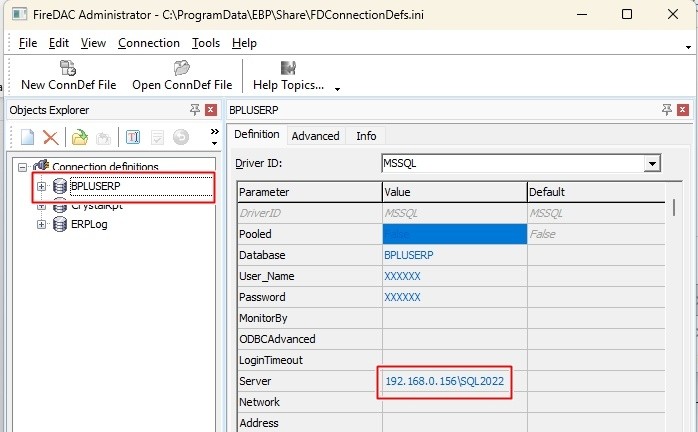This screenshot has height=432, width=698.
Task: Click the rename icon in Objects Explorer toolbar
Action: [133, 137]
